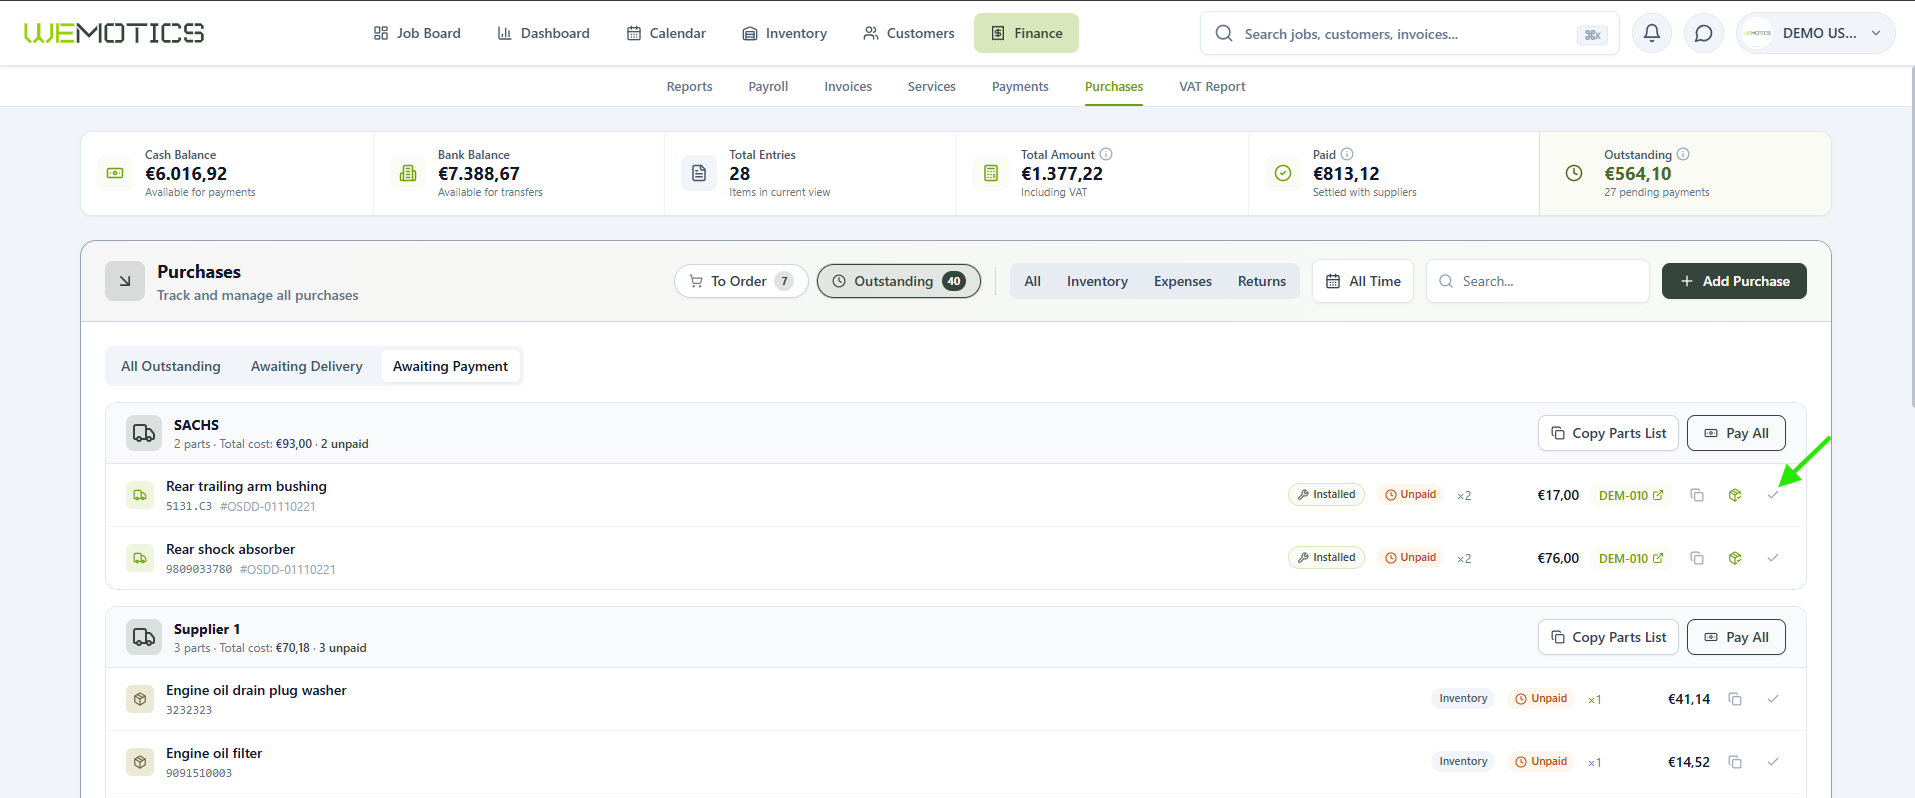Open the Inventory section
1915x798 pixels.
coord(785,33)
